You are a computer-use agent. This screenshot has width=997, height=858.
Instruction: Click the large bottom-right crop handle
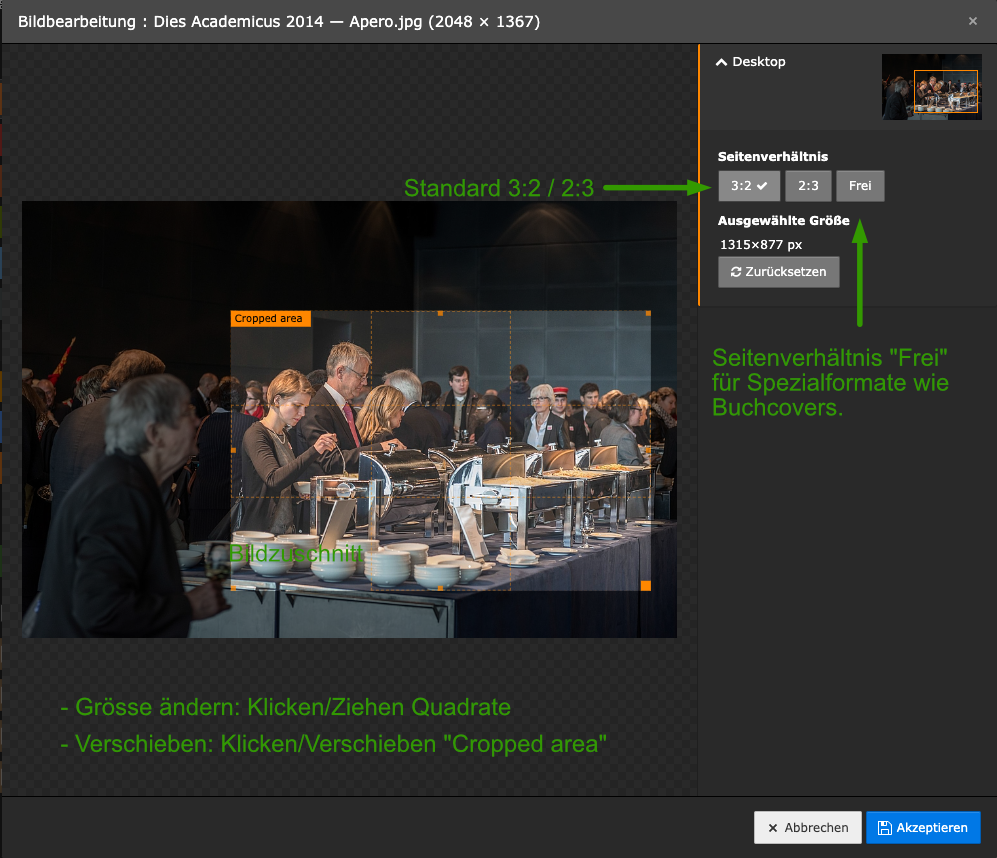pyautogui.click(x=645, y=586)
